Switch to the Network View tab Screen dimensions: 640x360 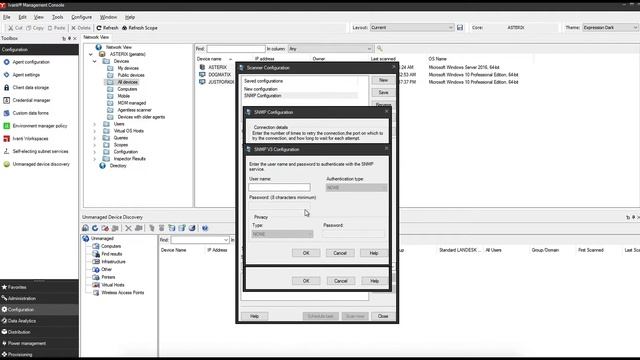[96, 37]
